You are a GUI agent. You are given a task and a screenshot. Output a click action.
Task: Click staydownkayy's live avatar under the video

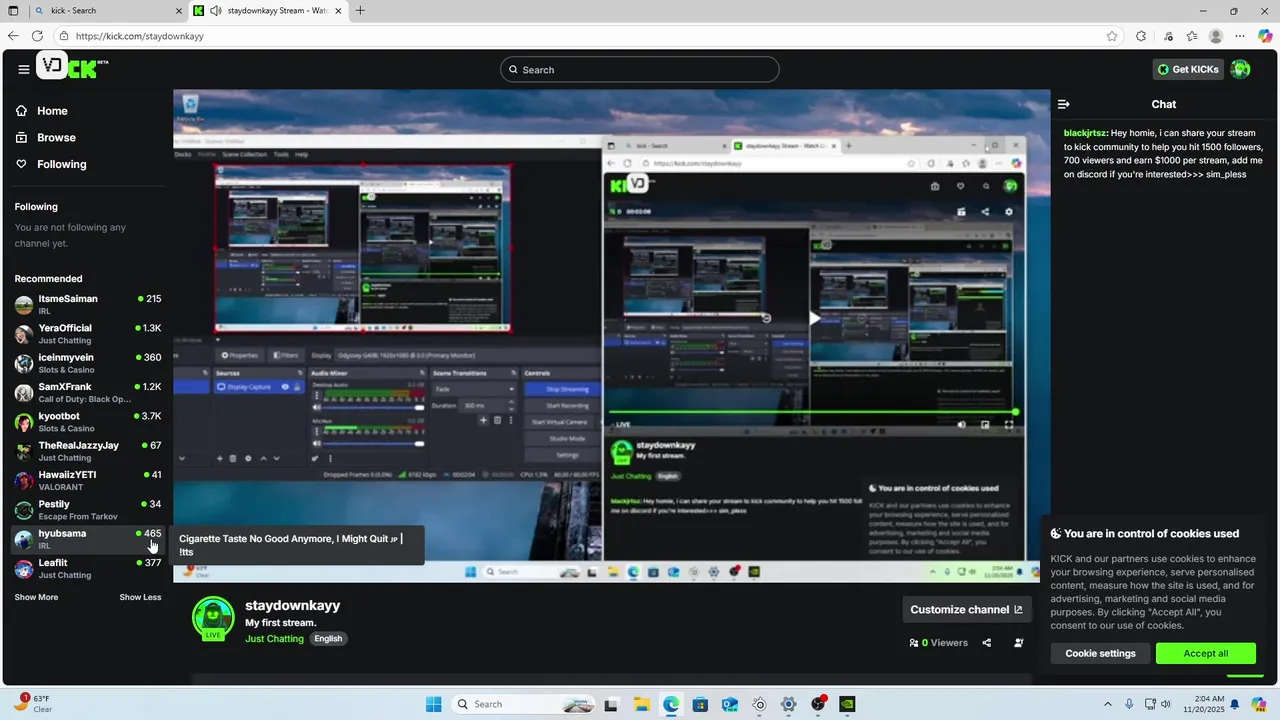click(213, 618)
